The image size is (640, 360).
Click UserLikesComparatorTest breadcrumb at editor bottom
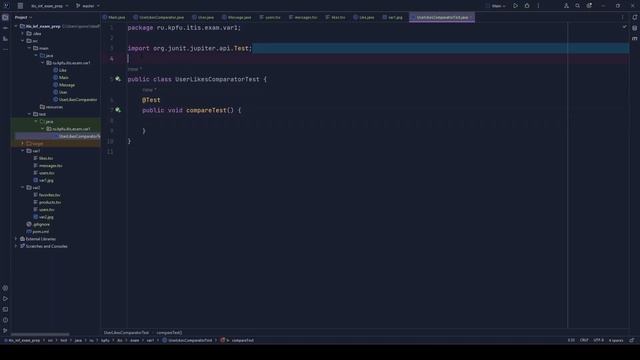tap(126, 333)
